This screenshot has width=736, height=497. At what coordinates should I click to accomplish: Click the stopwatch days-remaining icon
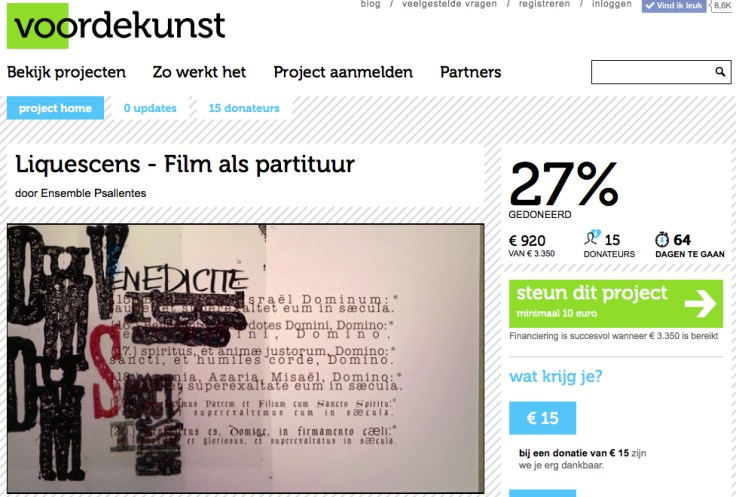coord(662,239)
